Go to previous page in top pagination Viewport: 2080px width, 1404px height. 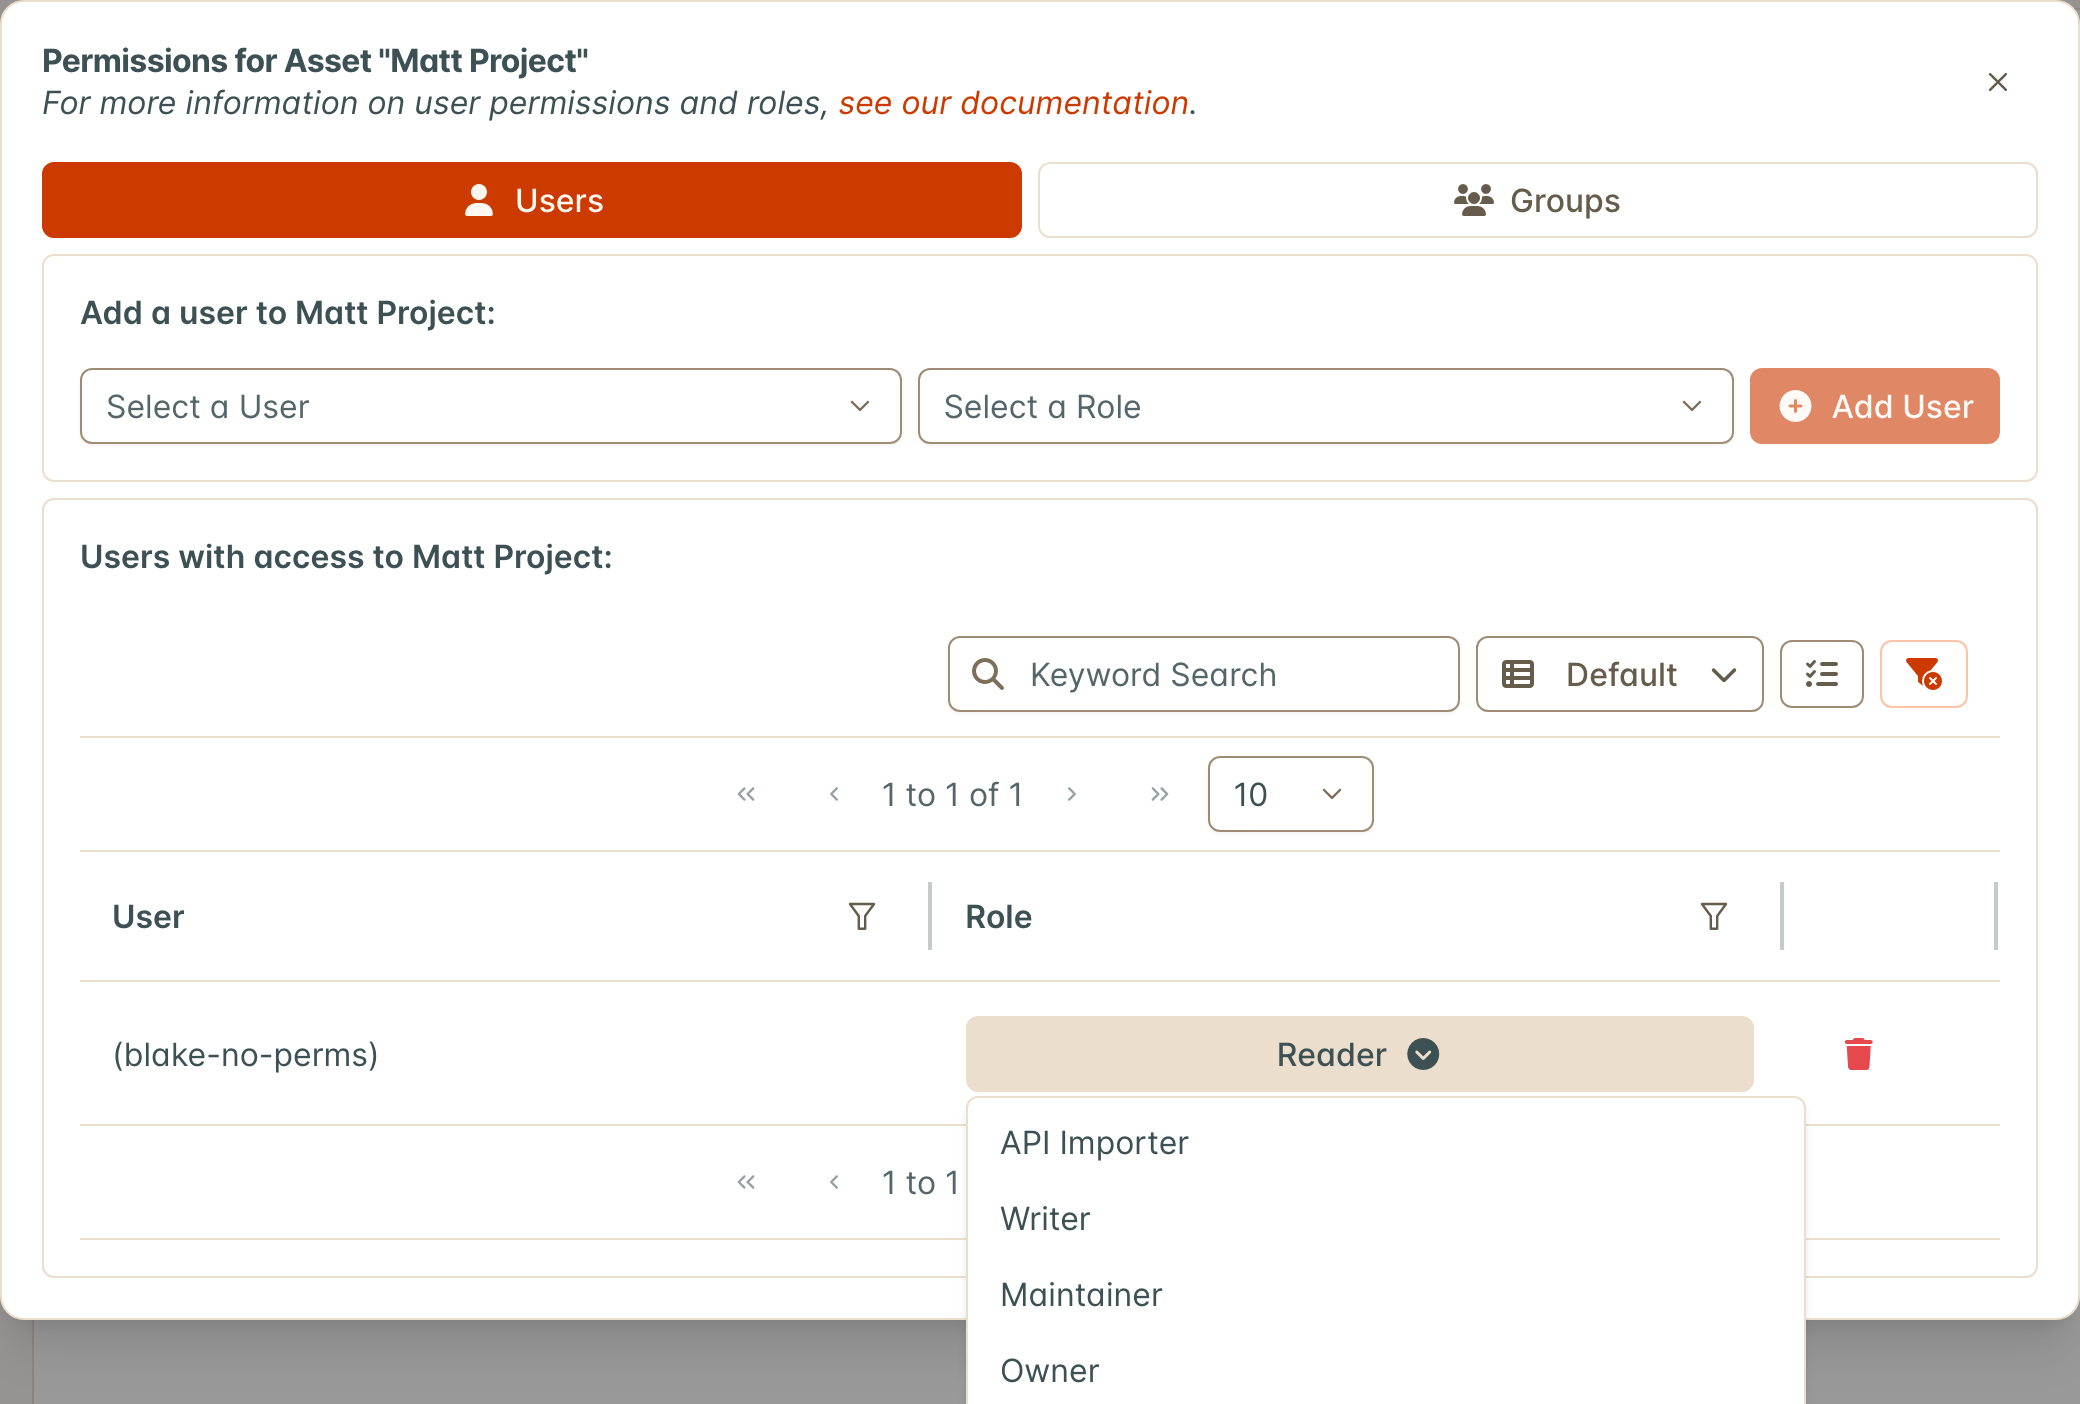(834, 794)
